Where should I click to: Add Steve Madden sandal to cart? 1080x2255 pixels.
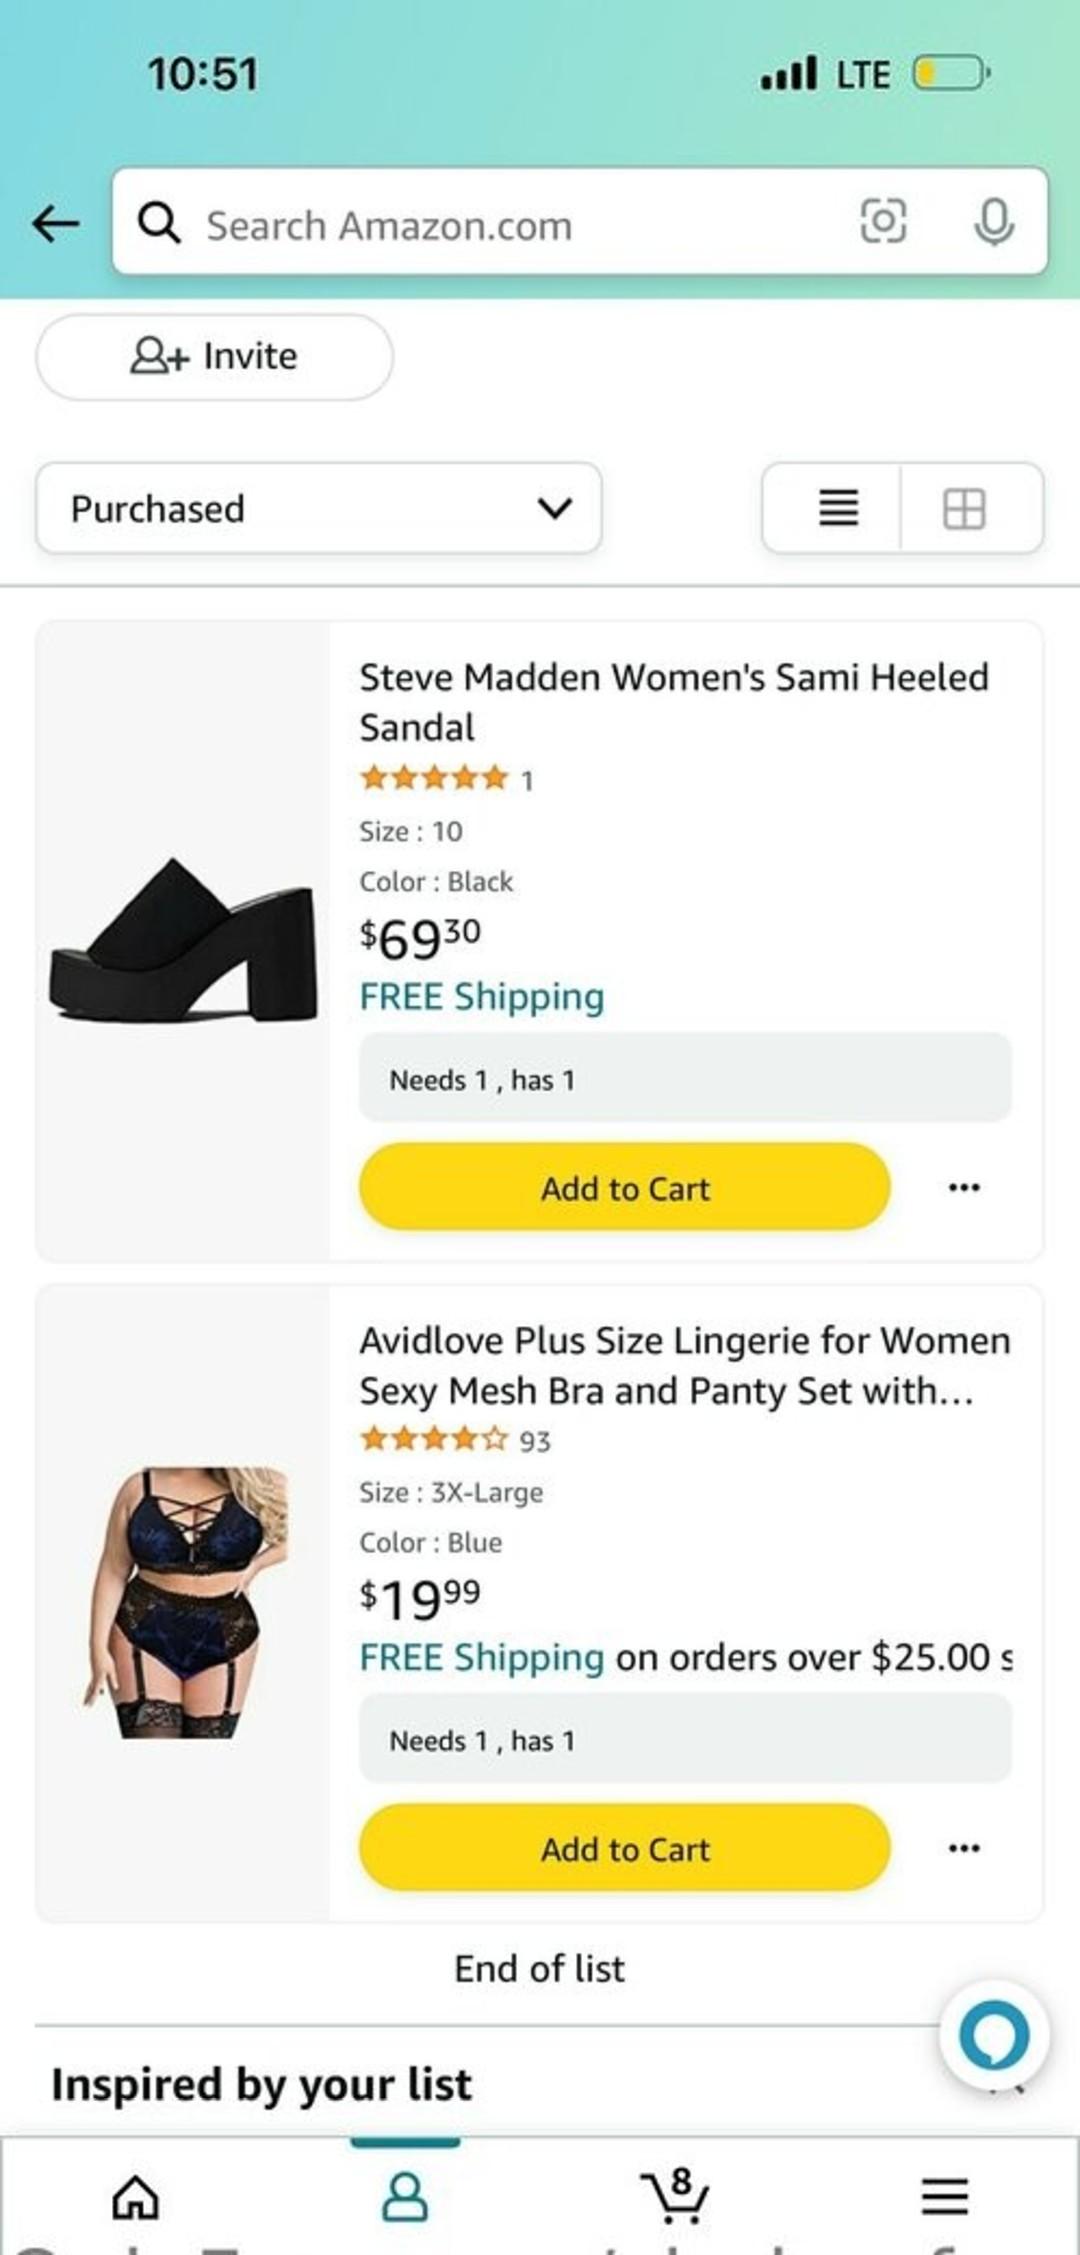[x=624, y=1187]
